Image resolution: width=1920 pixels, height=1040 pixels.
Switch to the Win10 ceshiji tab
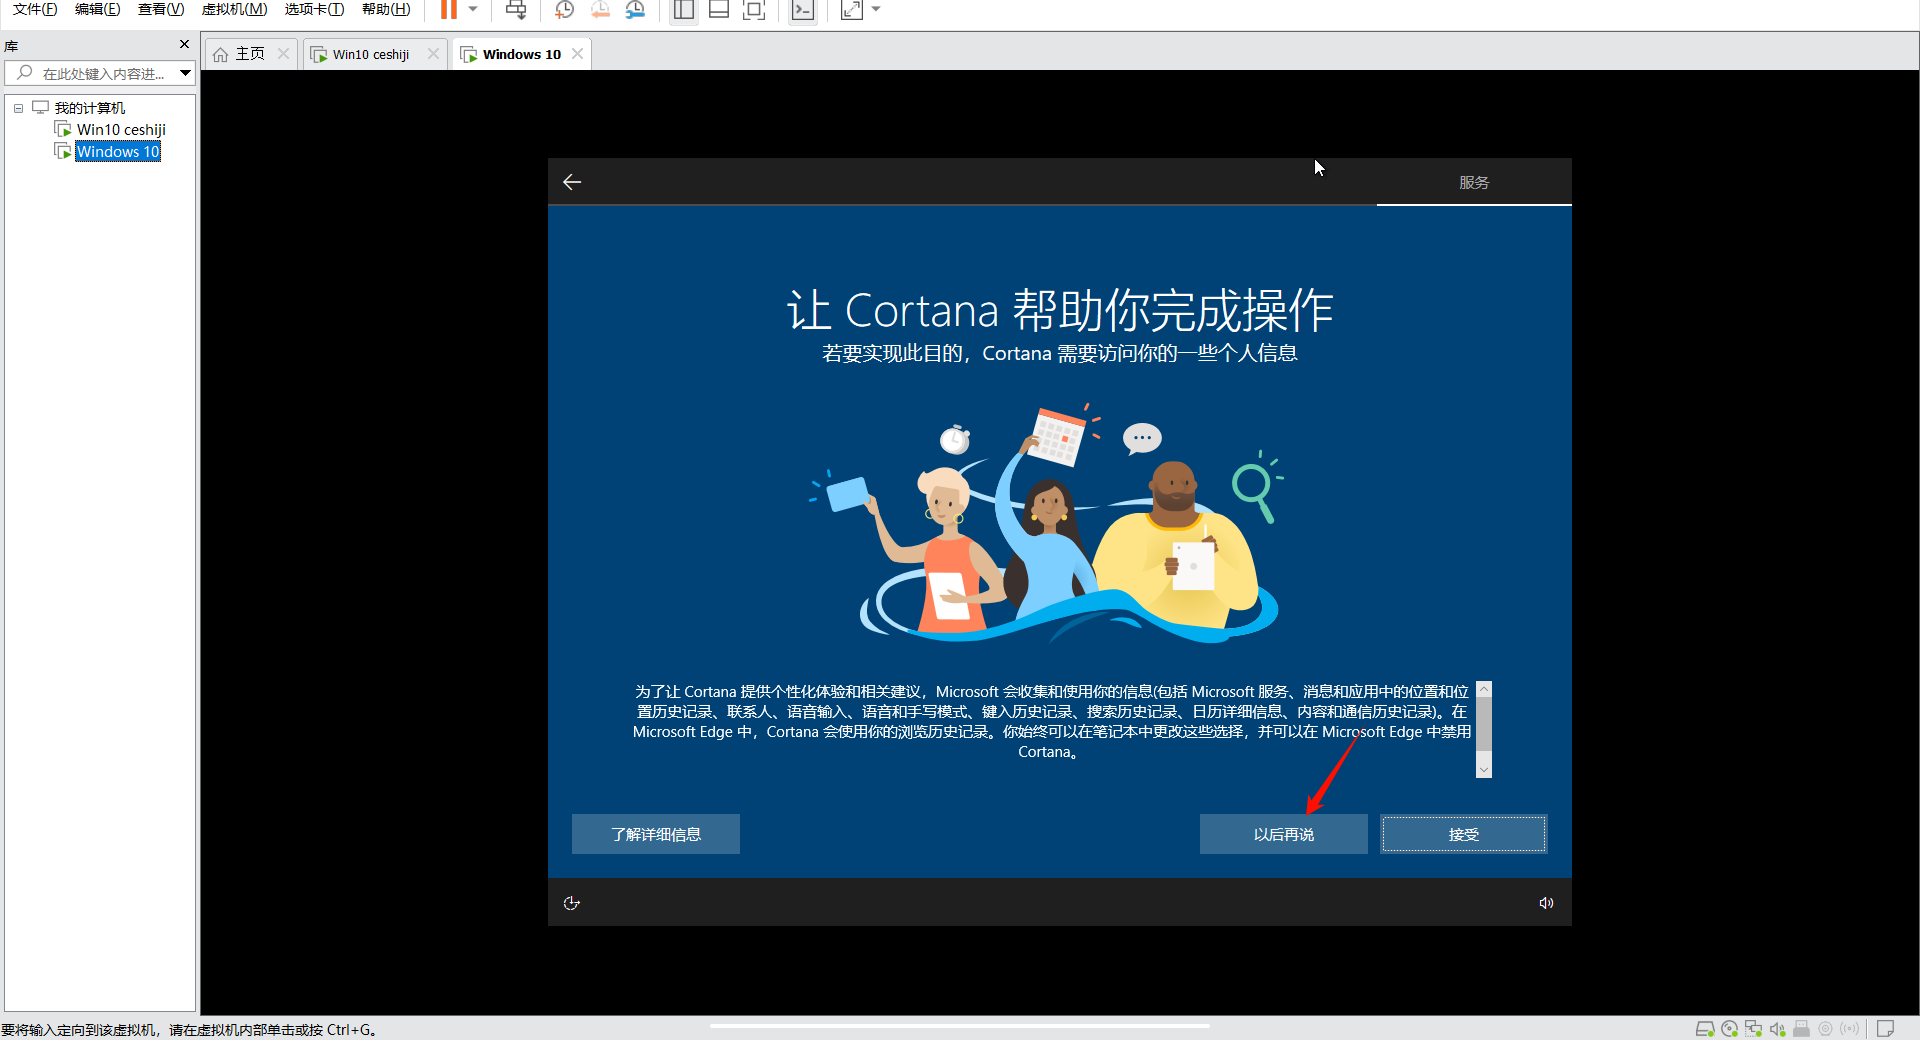[370, 54]
